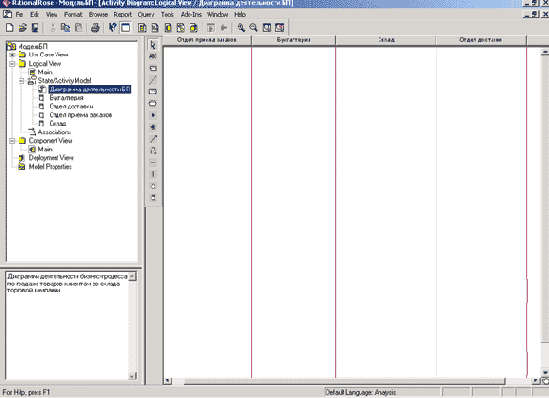Image resolution: width=549 pixels, height=398 pixels.
Task: Select the Anchor Note to Item tool
Action: (x=153, y=80)
